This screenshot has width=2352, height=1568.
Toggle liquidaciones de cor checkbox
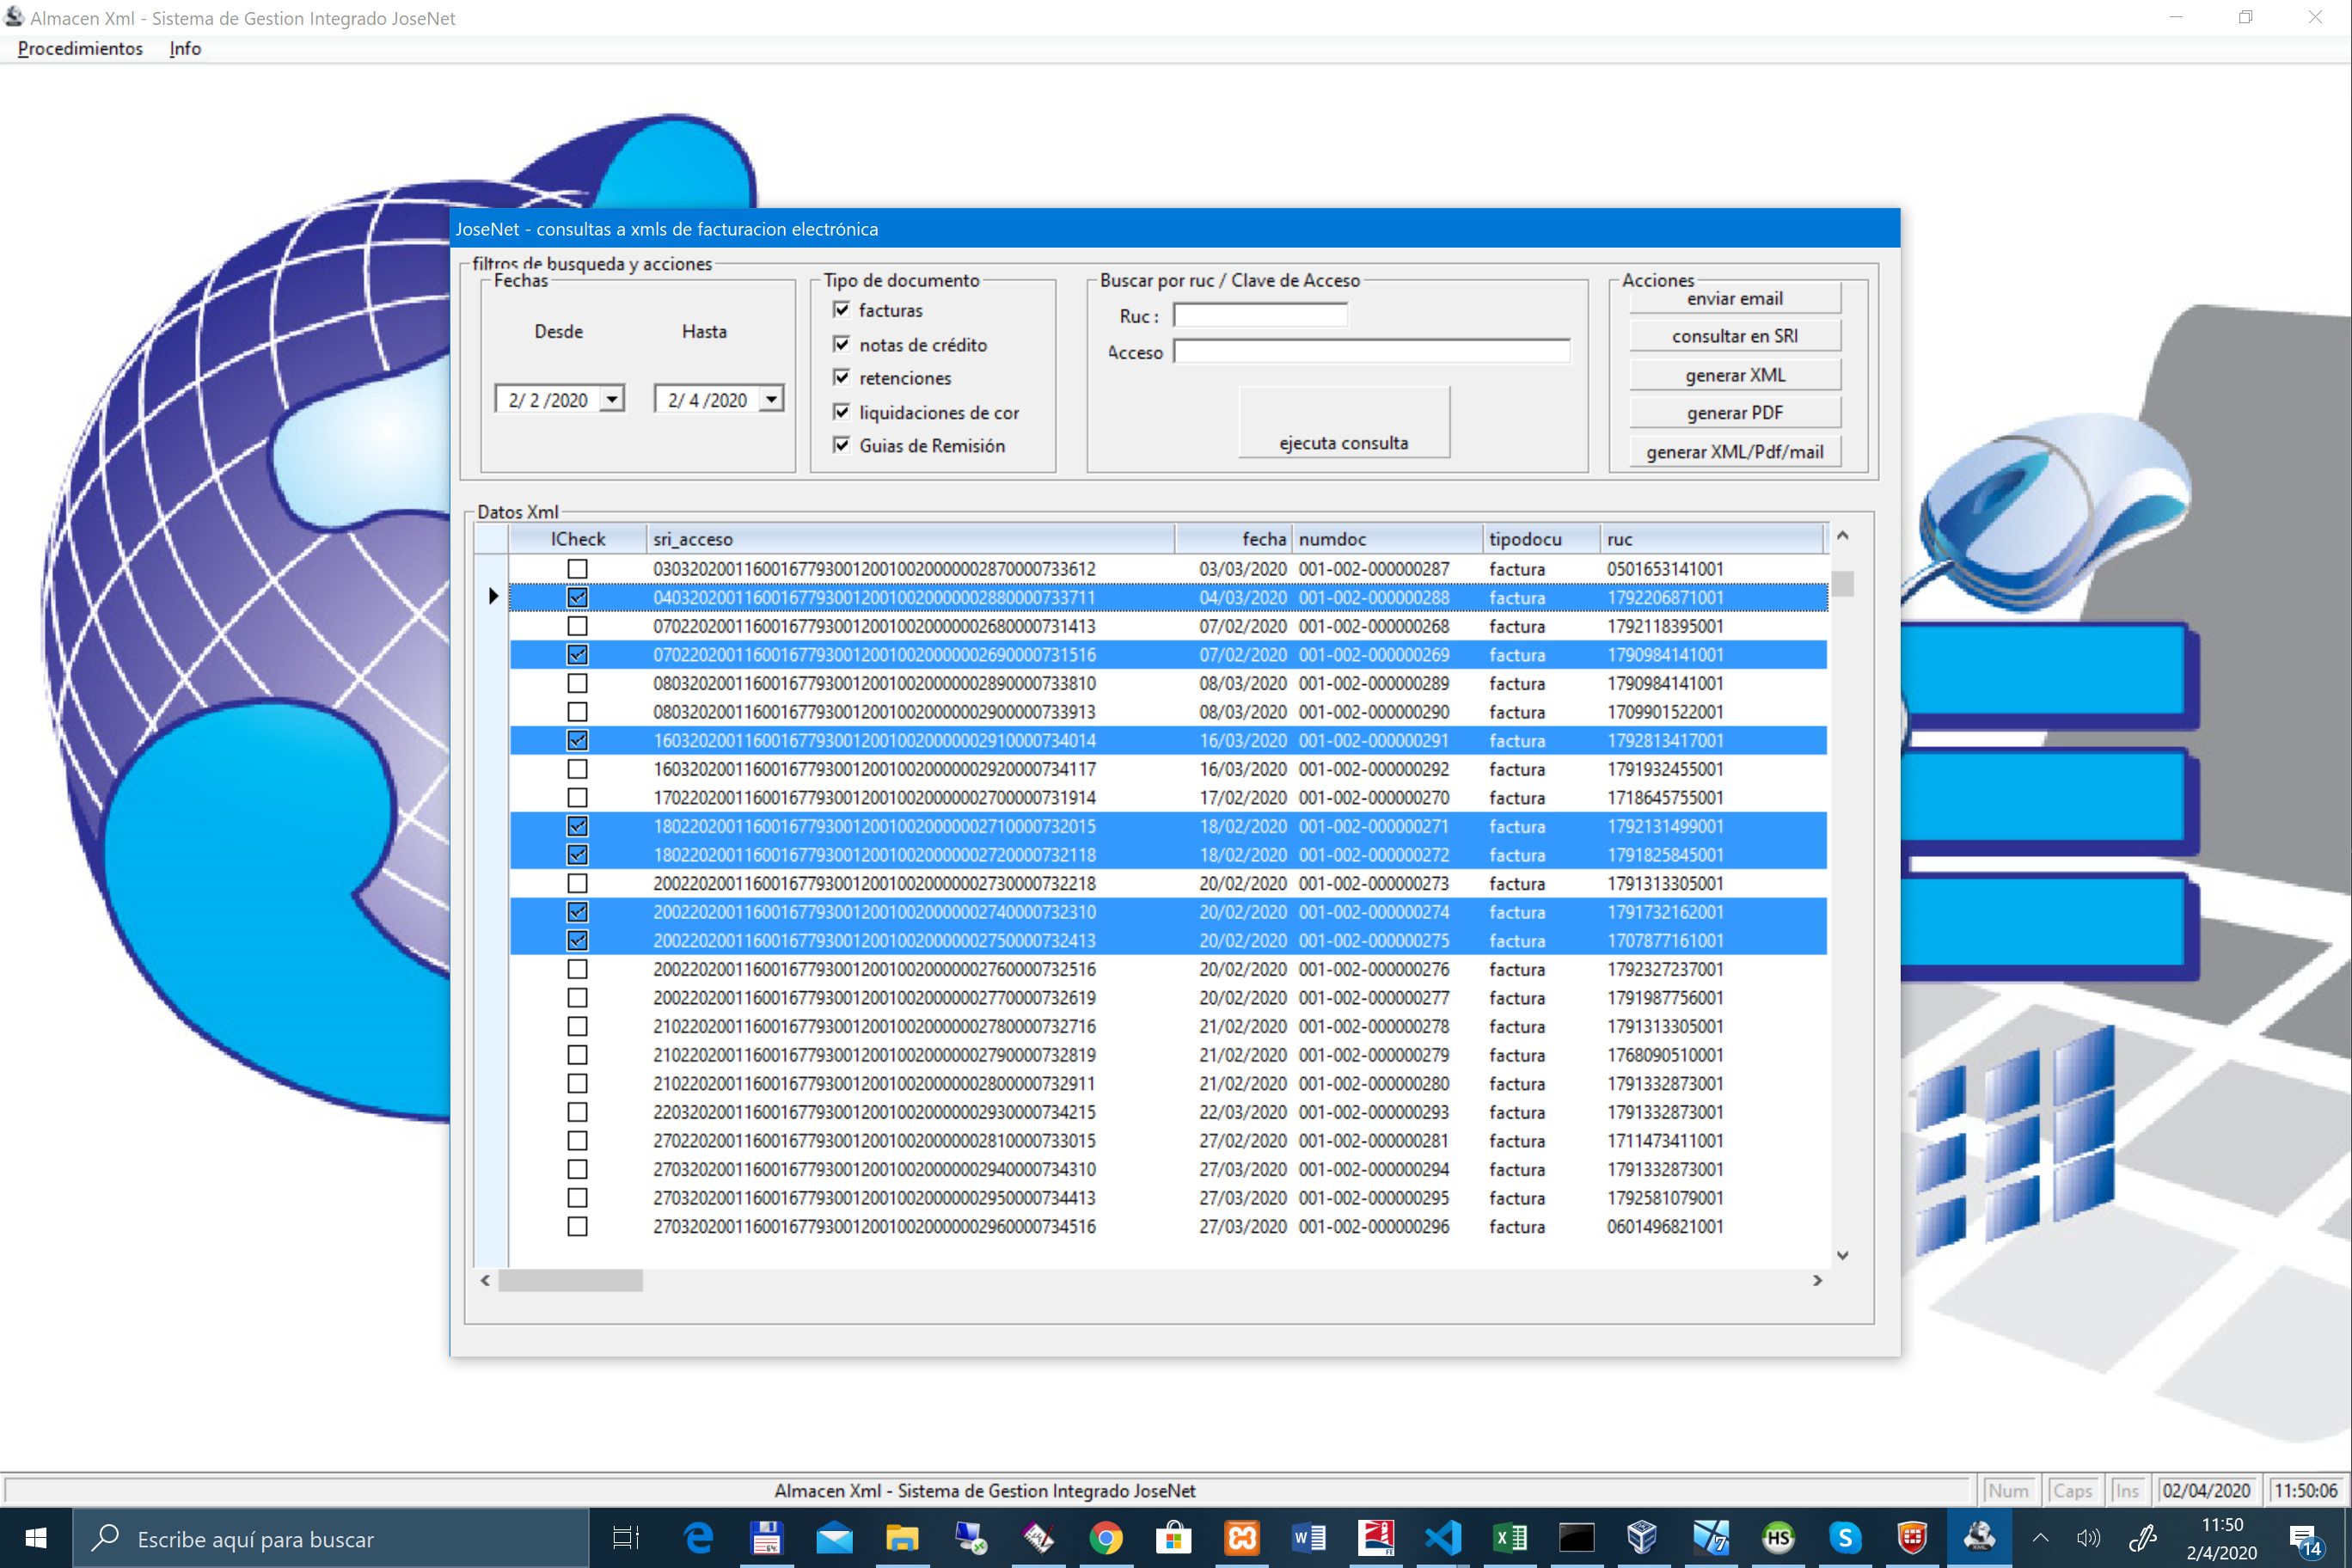point(842,412)
